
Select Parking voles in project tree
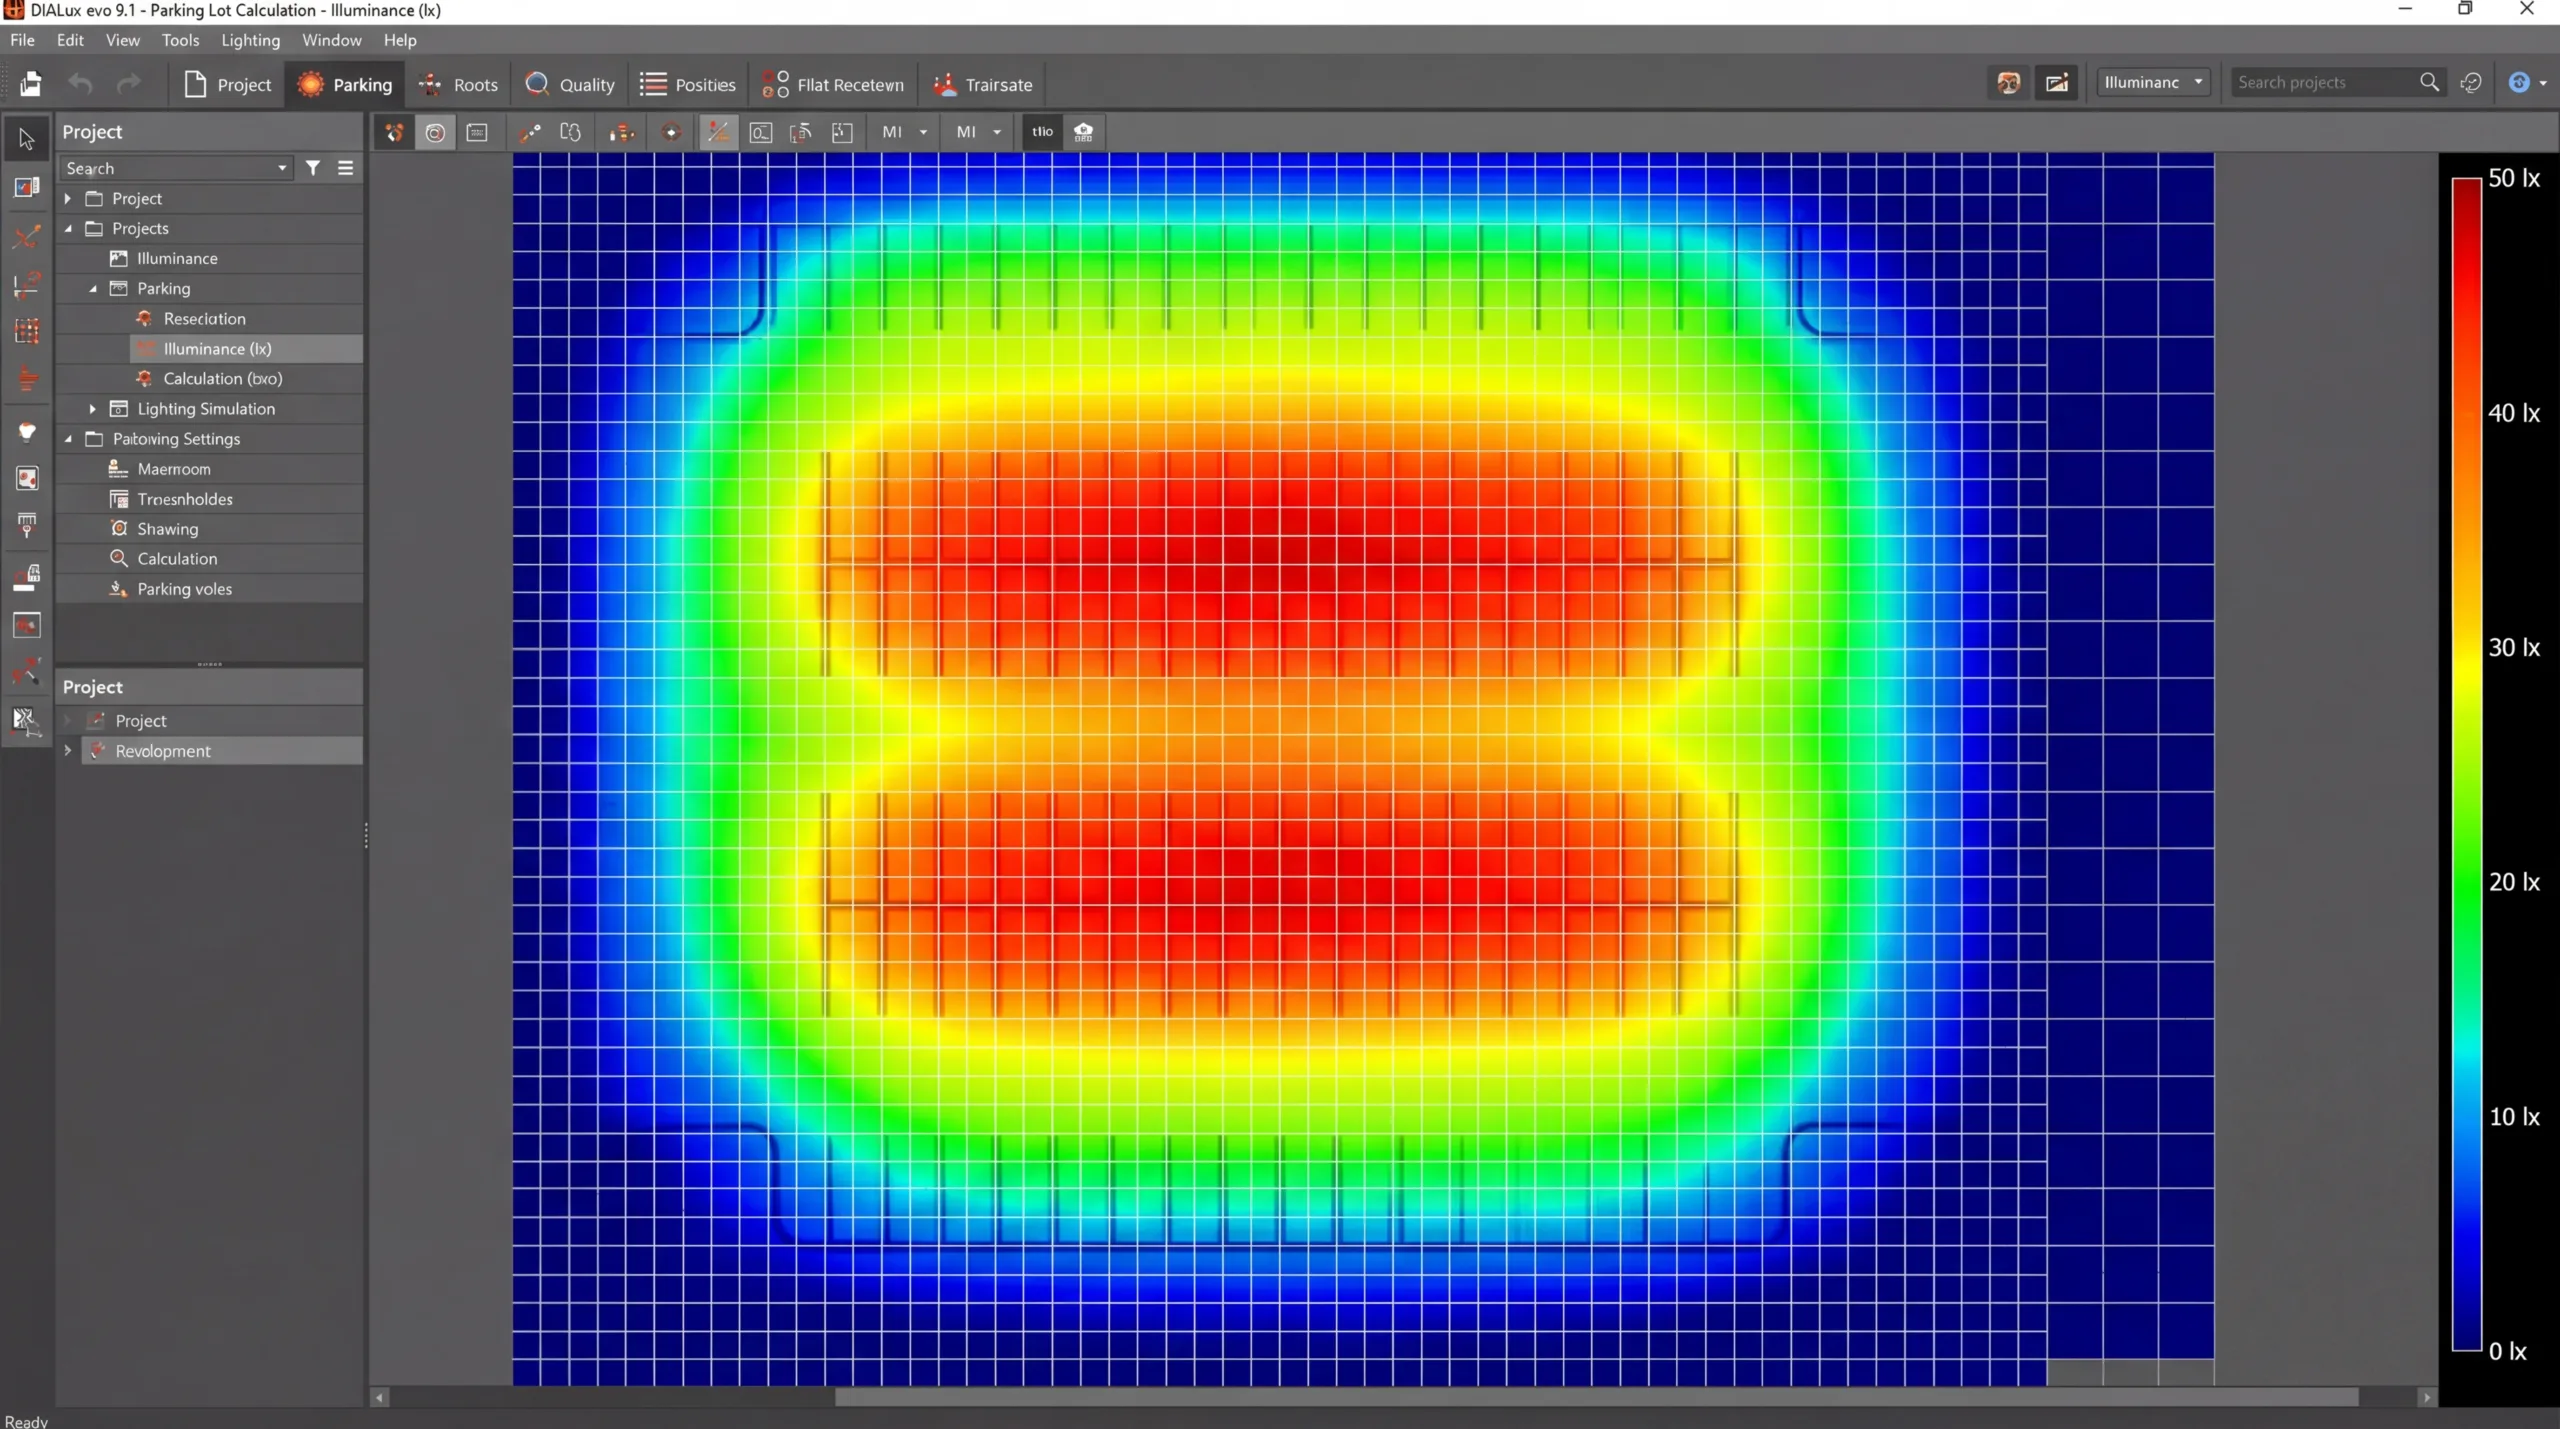tap(184, 588)
